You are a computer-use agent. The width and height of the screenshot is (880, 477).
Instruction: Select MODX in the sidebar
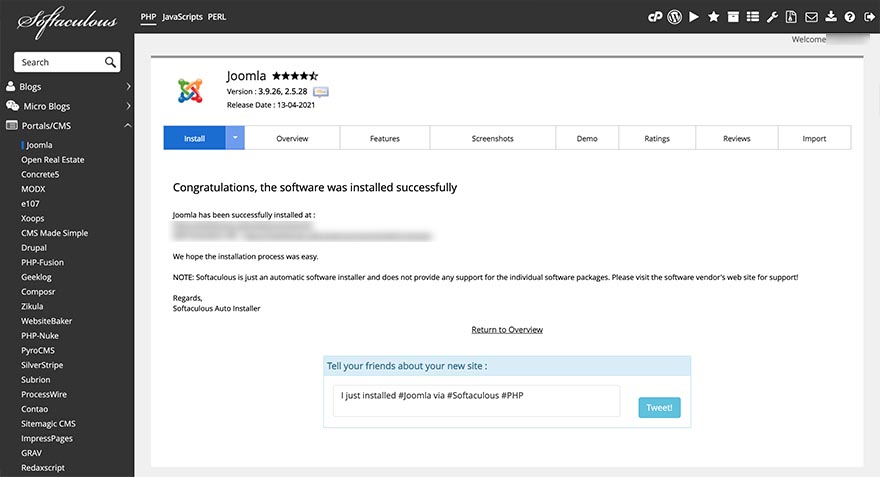(33, 189)
